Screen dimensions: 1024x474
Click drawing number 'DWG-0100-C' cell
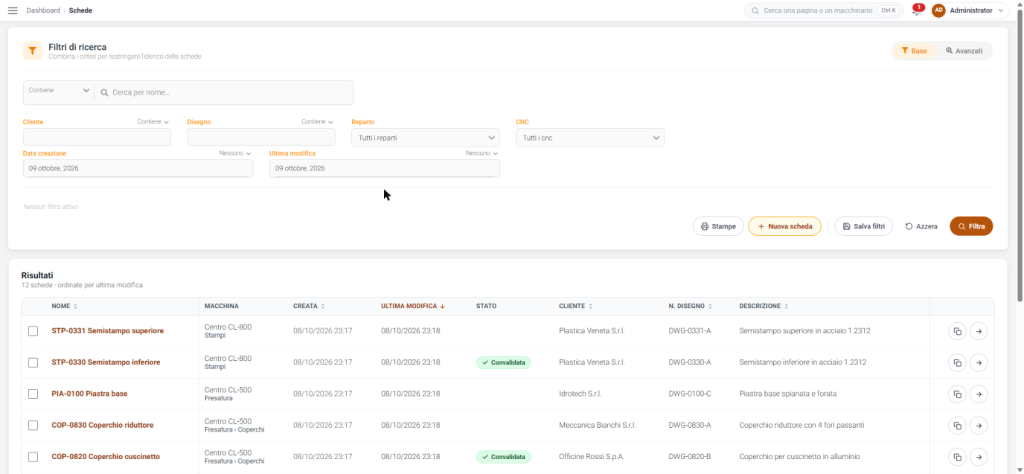tap(690, 394)
